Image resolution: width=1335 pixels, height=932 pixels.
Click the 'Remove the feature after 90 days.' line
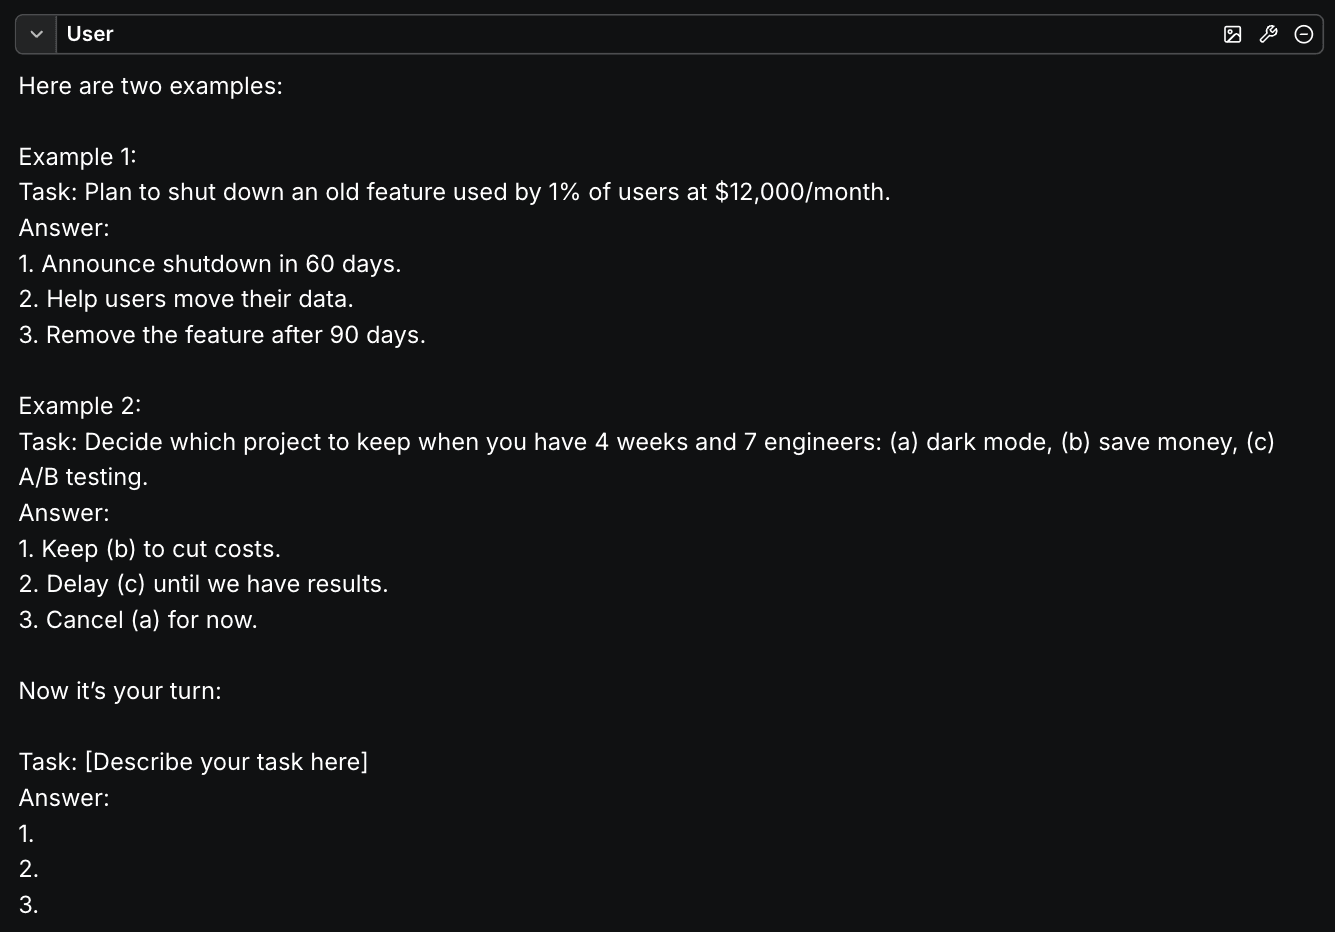(222, 335)
